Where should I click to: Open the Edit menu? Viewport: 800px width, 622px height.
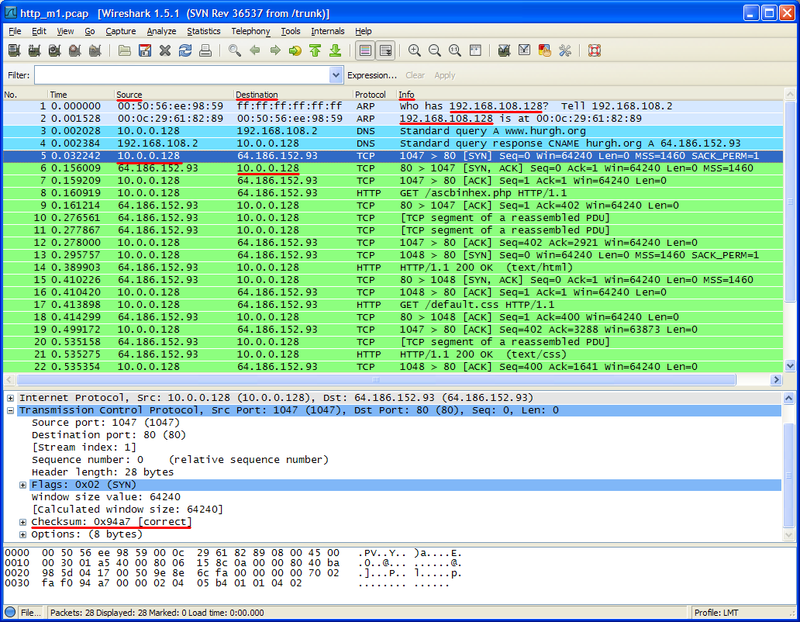(39, 31)
